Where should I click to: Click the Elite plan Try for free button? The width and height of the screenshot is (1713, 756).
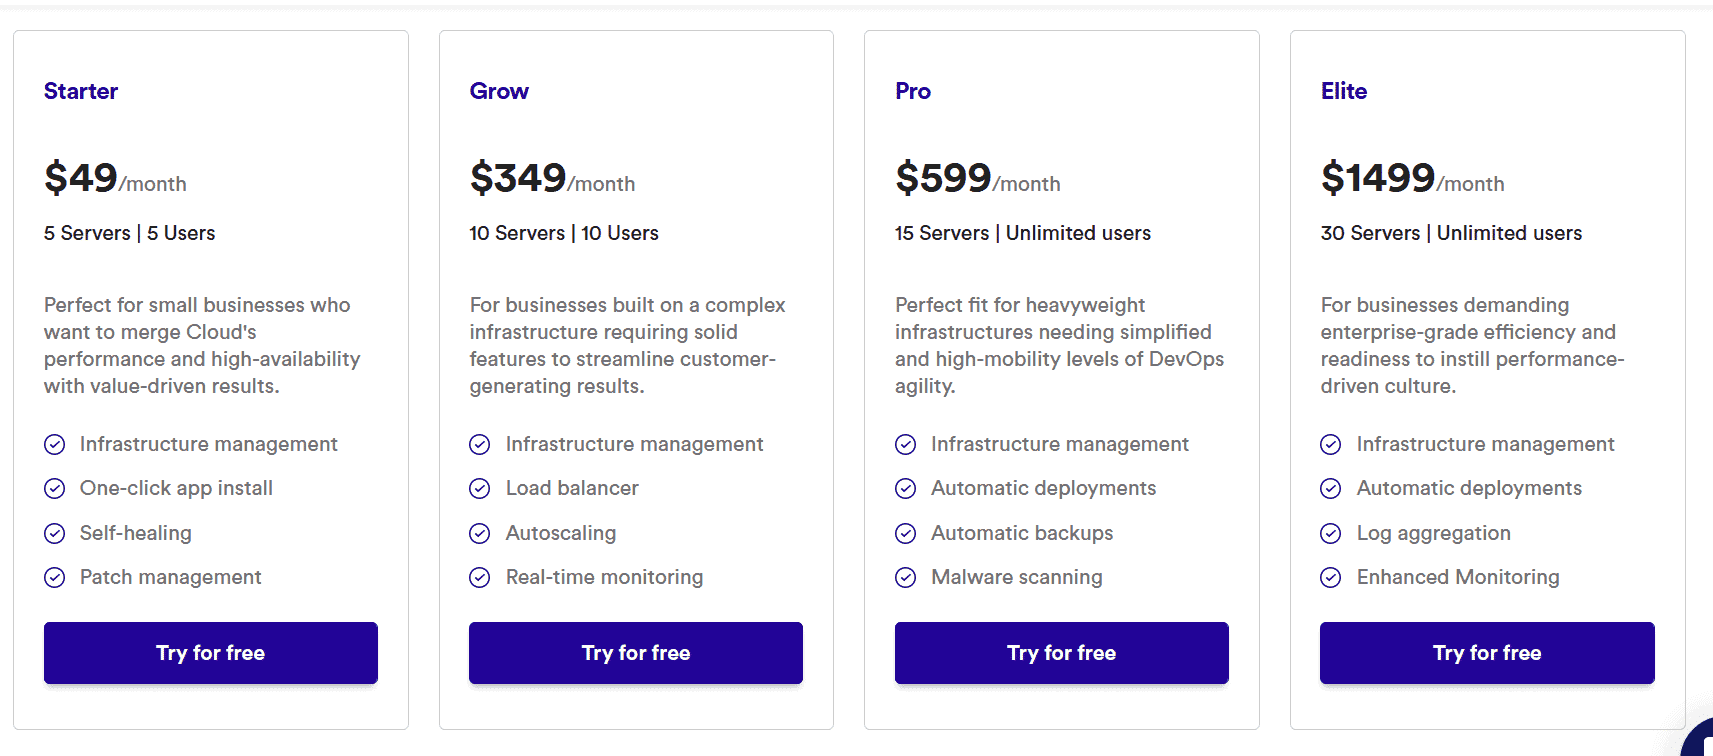pos(1487,653)
